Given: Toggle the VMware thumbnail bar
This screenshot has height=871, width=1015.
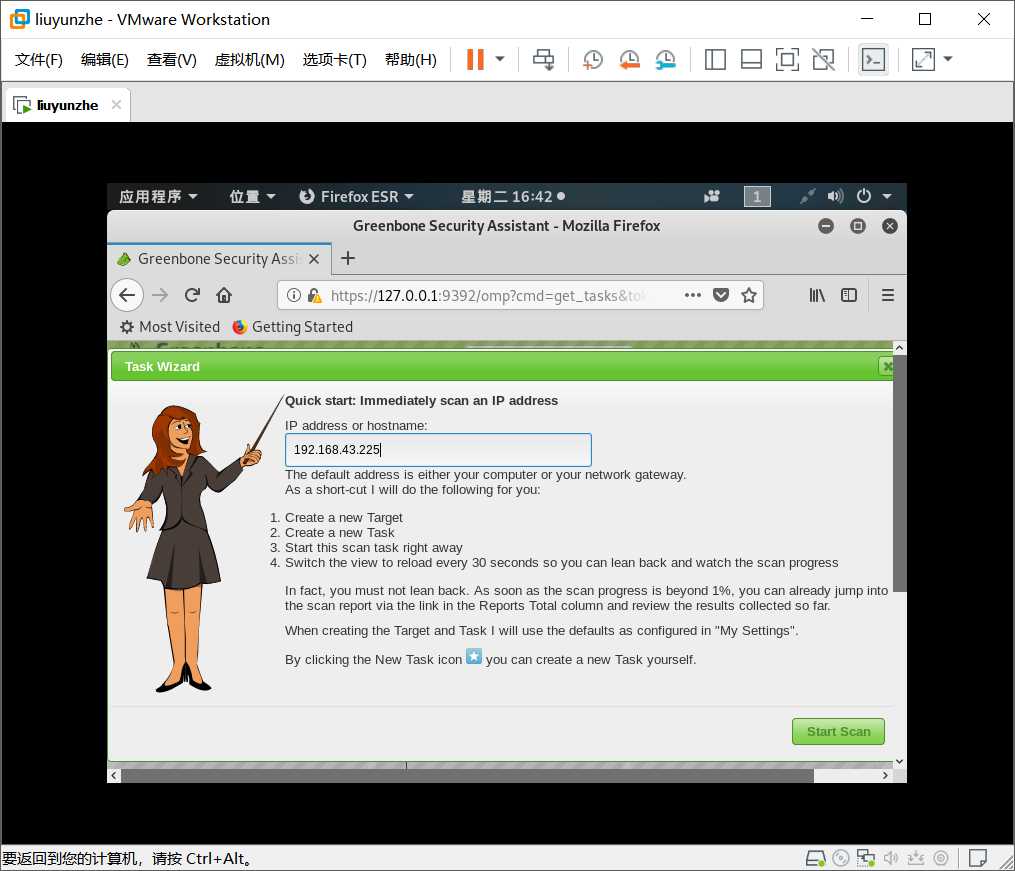Looking at the screenshot, I should pos(751,60).
